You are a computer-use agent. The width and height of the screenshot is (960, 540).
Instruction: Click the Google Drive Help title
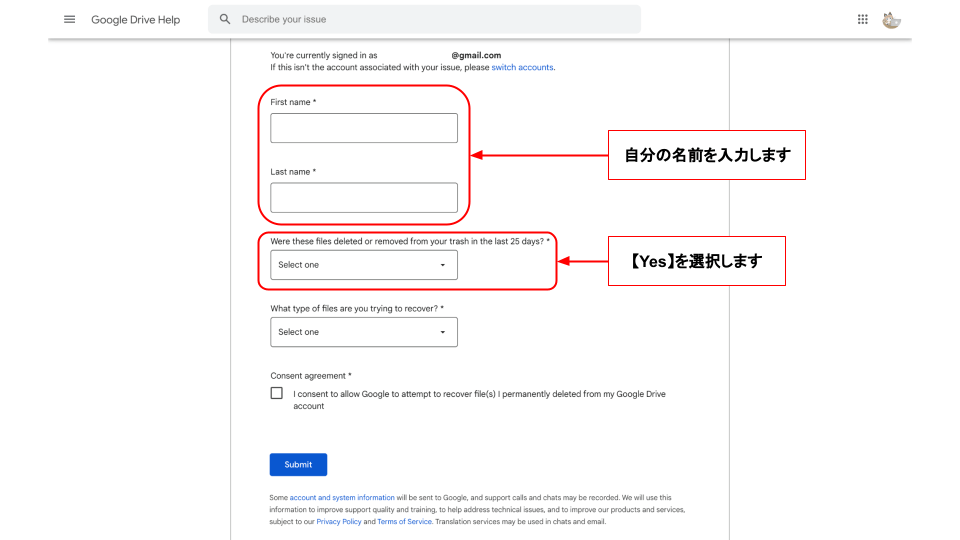135,19
